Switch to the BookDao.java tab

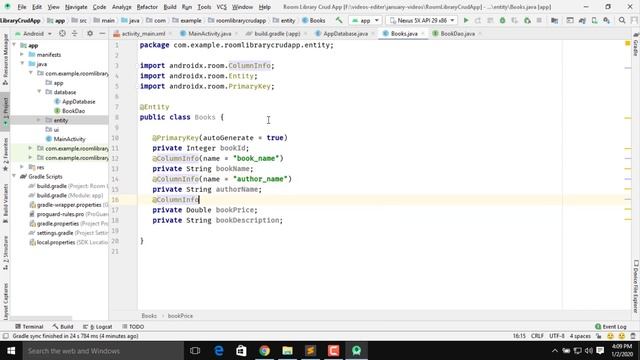click(x=457, y=33)
